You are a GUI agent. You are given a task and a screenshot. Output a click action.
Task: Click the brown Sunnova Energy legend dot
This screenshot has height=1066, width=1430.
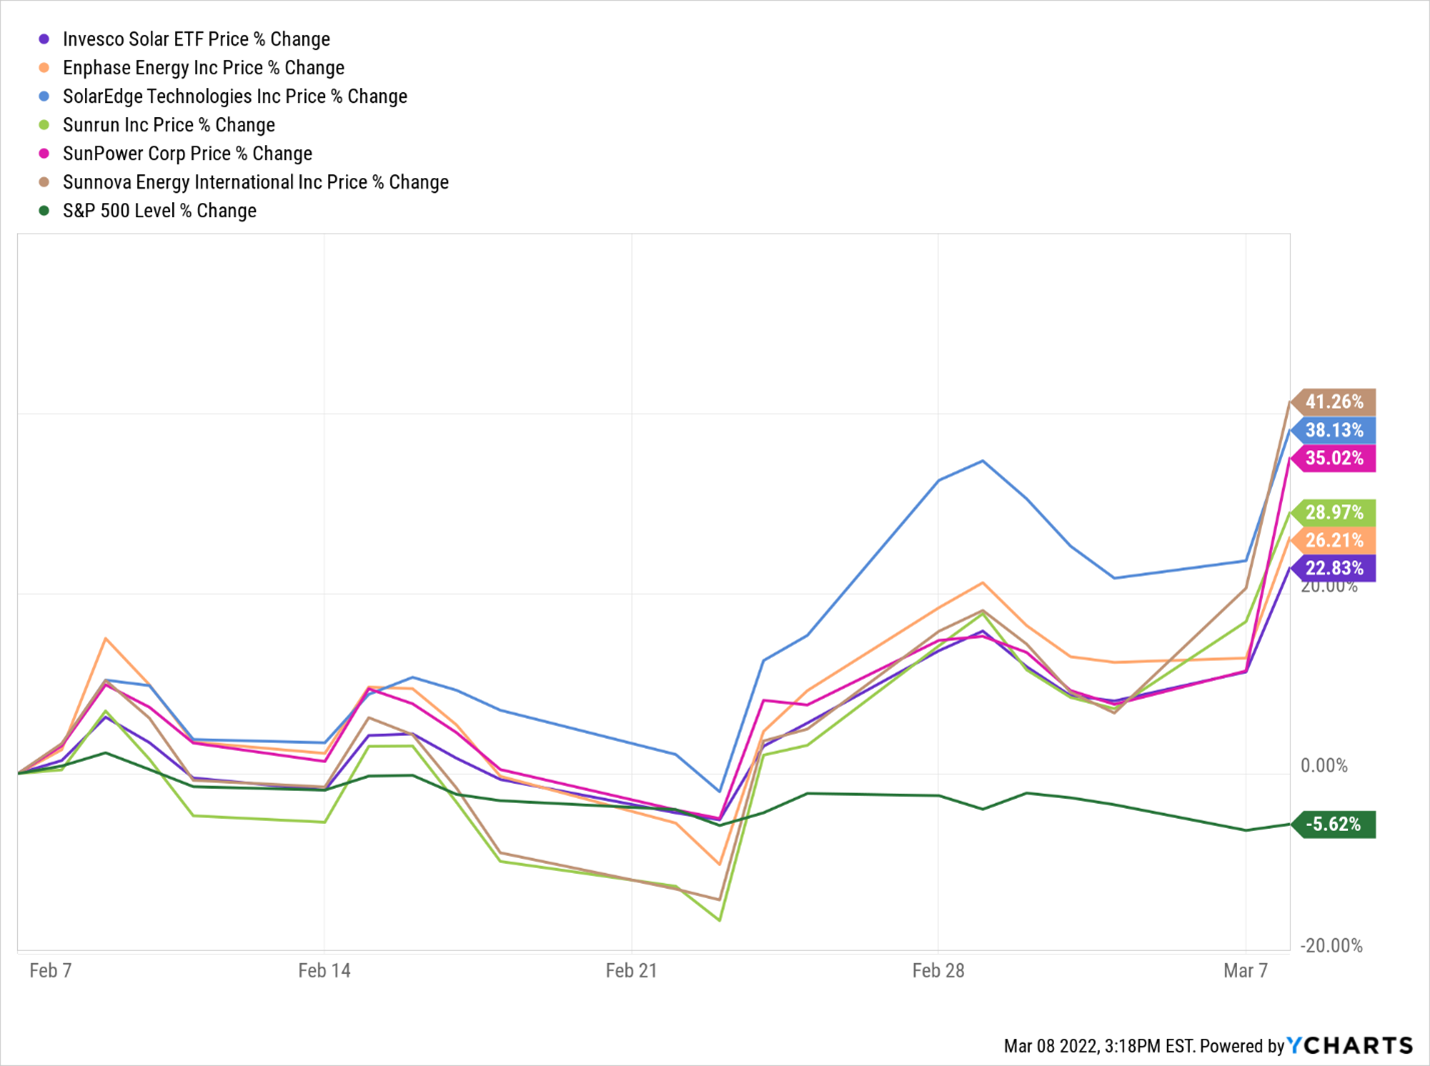click(44, 182)
